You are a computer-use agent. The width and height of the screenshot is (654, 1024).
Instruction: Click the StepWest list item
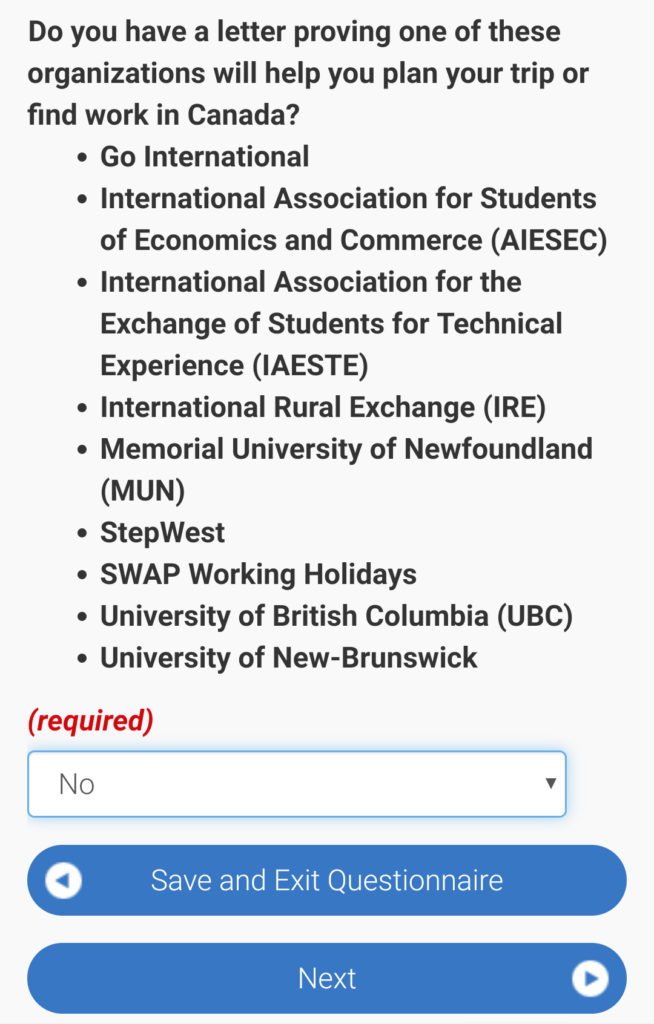(x=162, y=532)
